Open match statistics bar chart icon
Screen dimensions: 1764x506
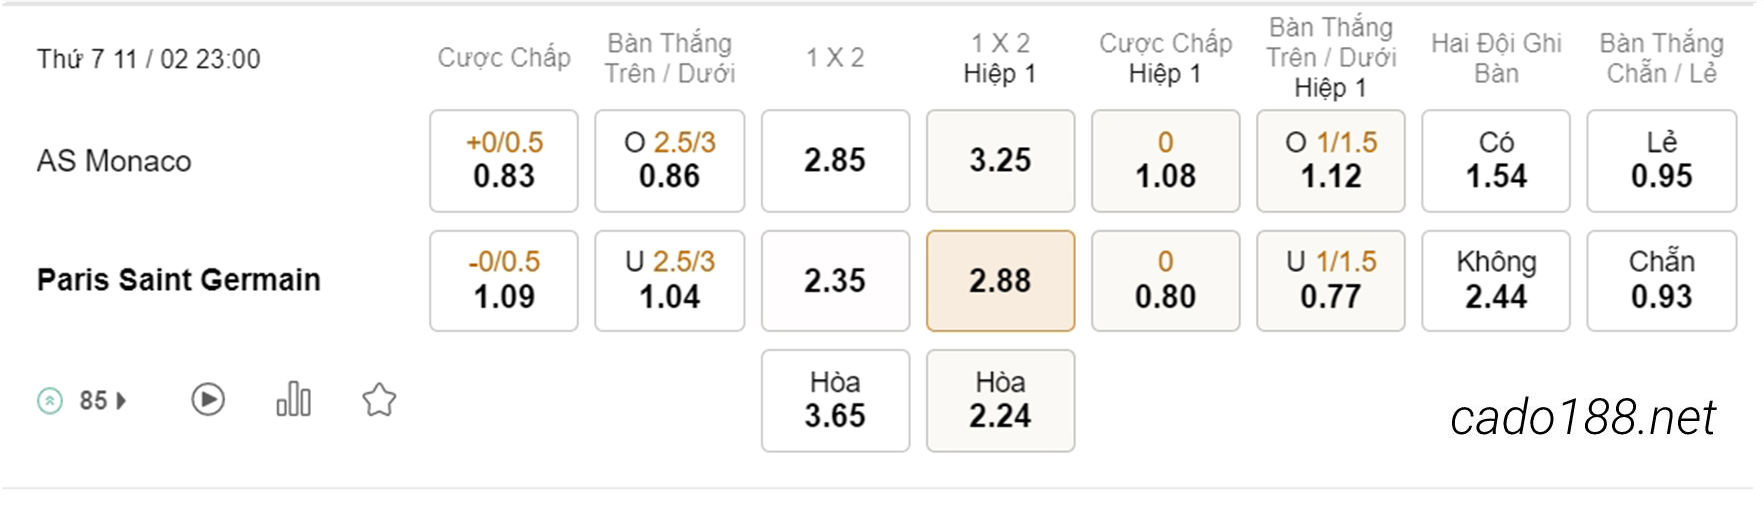click(x=294, y=399)
